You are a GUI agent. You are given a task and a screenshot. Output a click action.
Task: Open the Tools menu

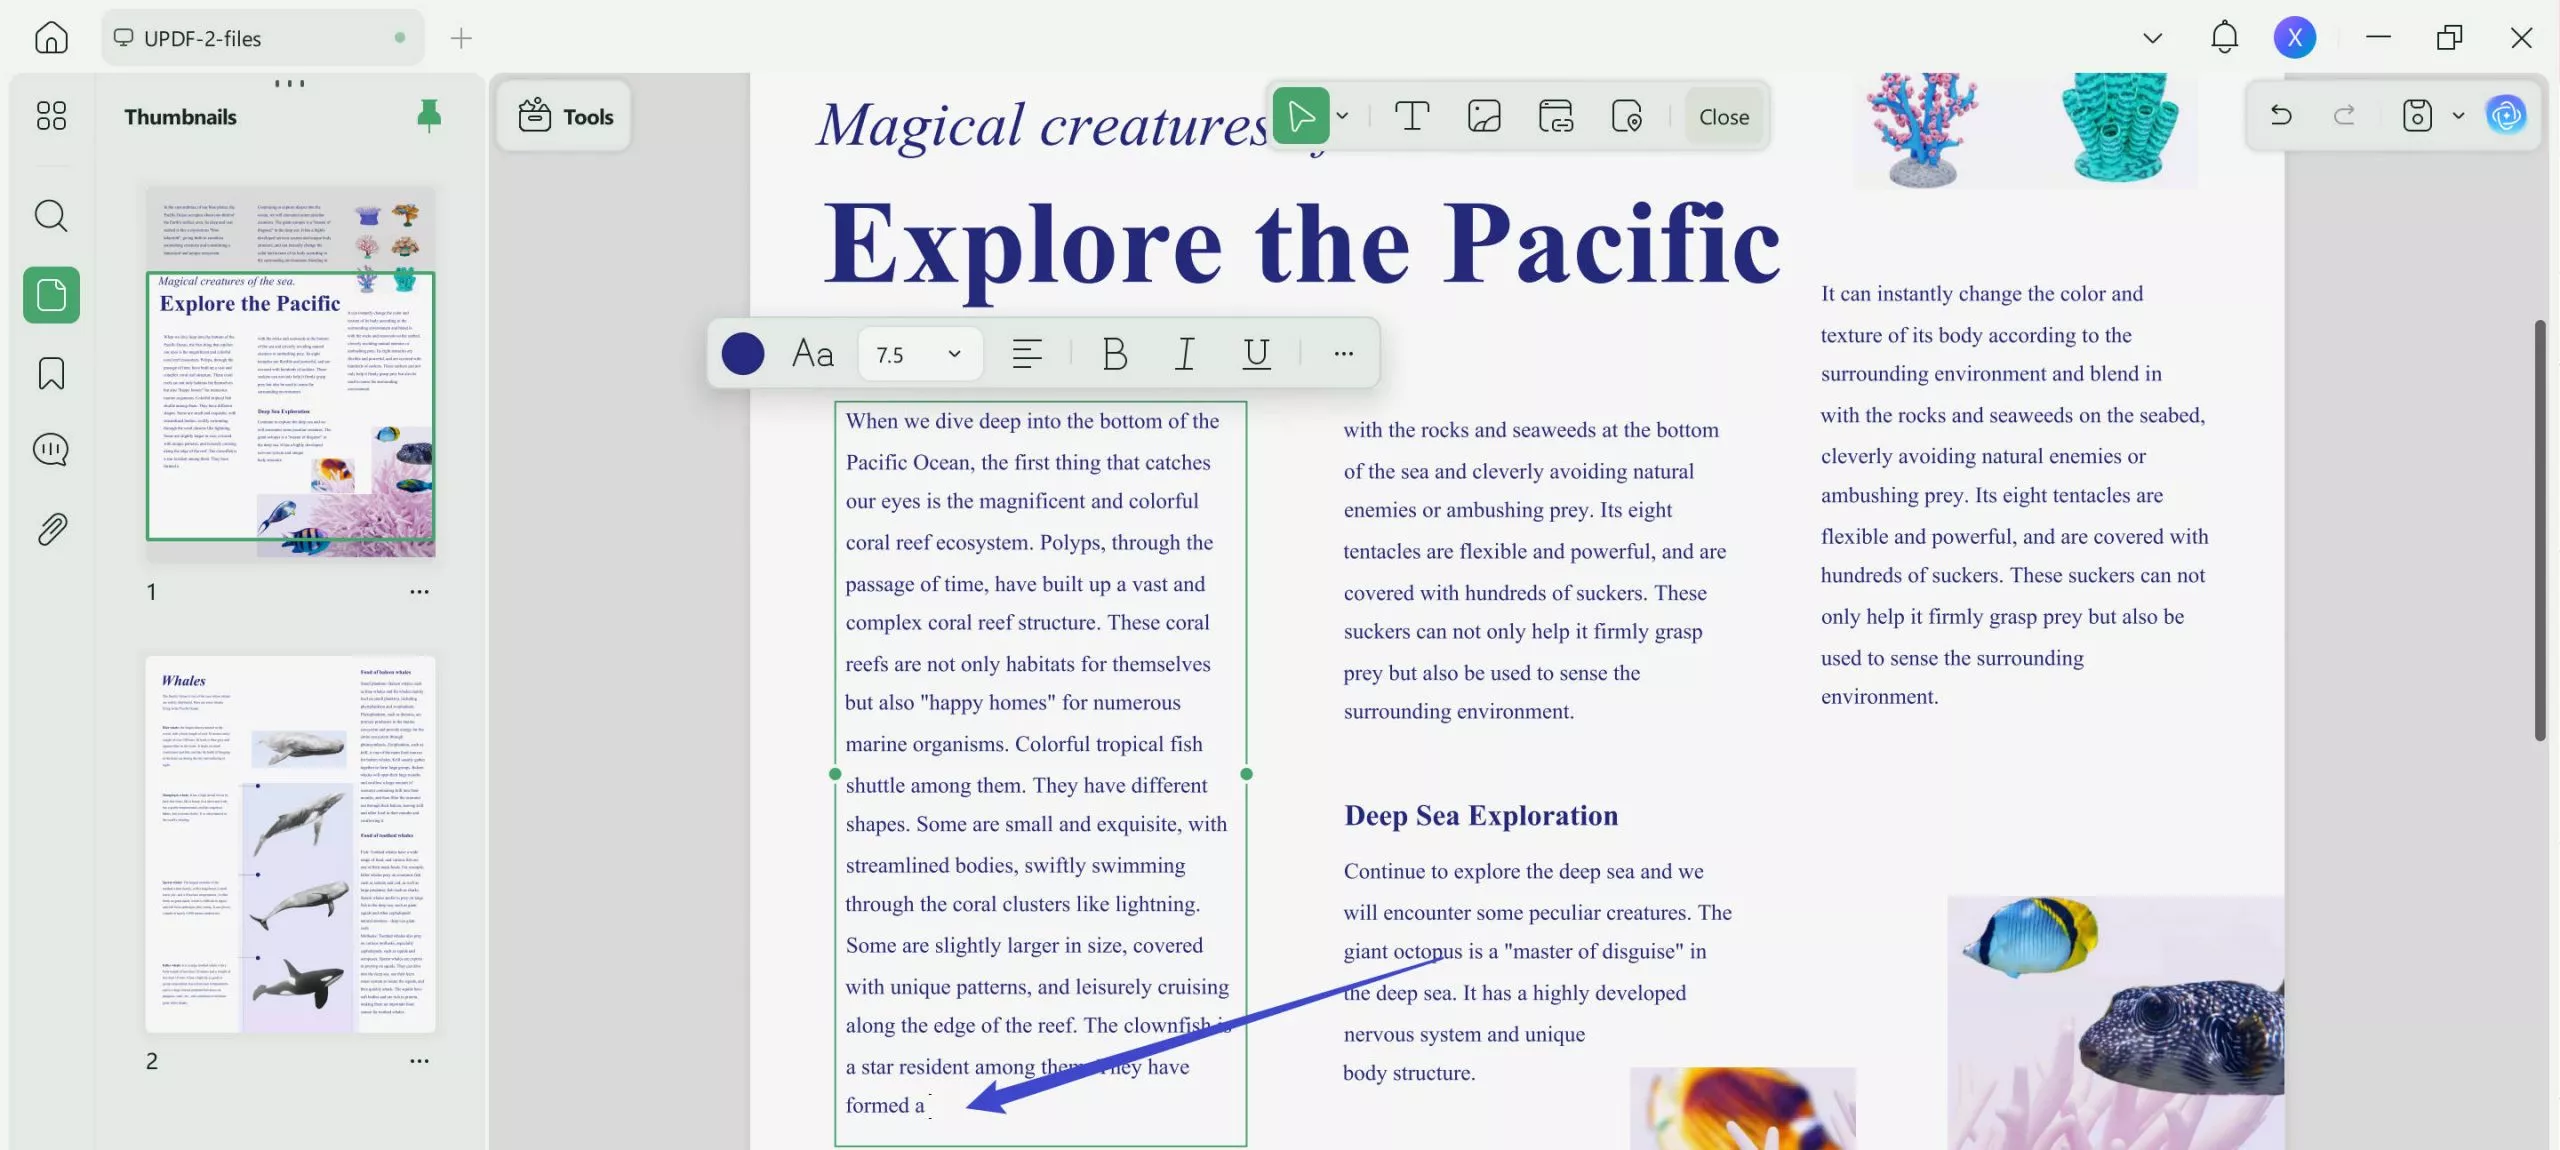563,115
